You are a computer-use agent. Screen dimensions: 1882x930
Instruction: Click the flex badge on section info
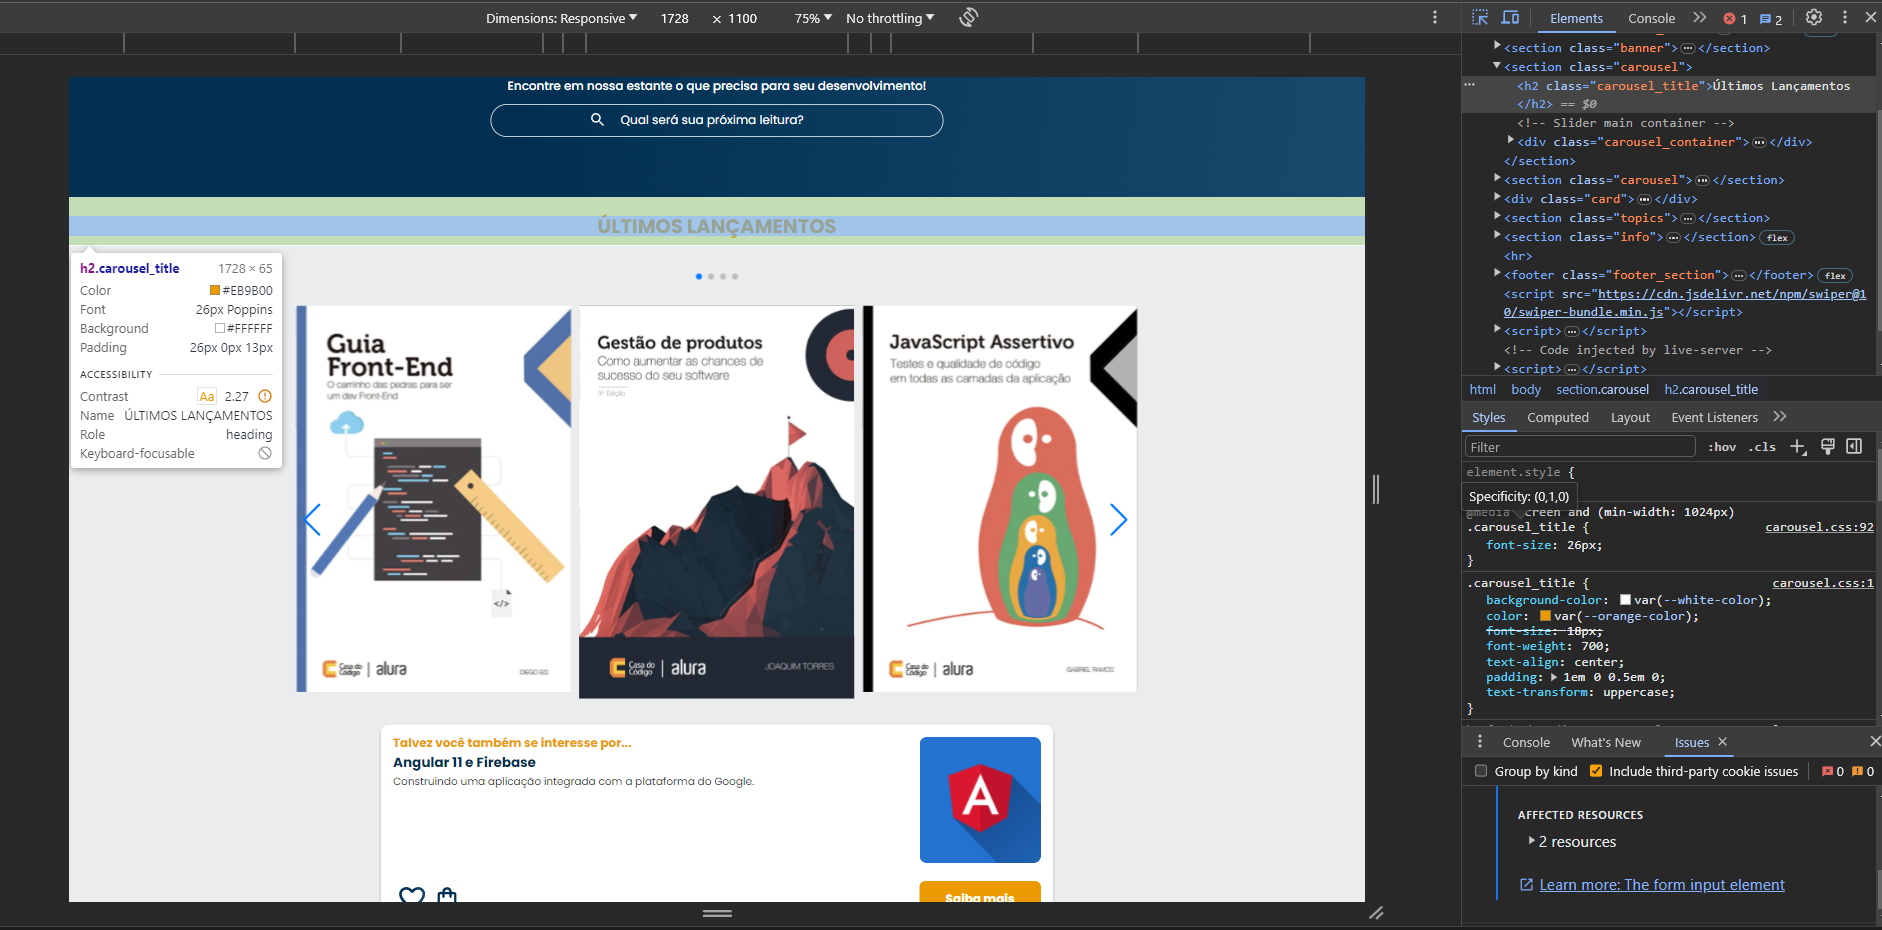[x=1777, y=238]
